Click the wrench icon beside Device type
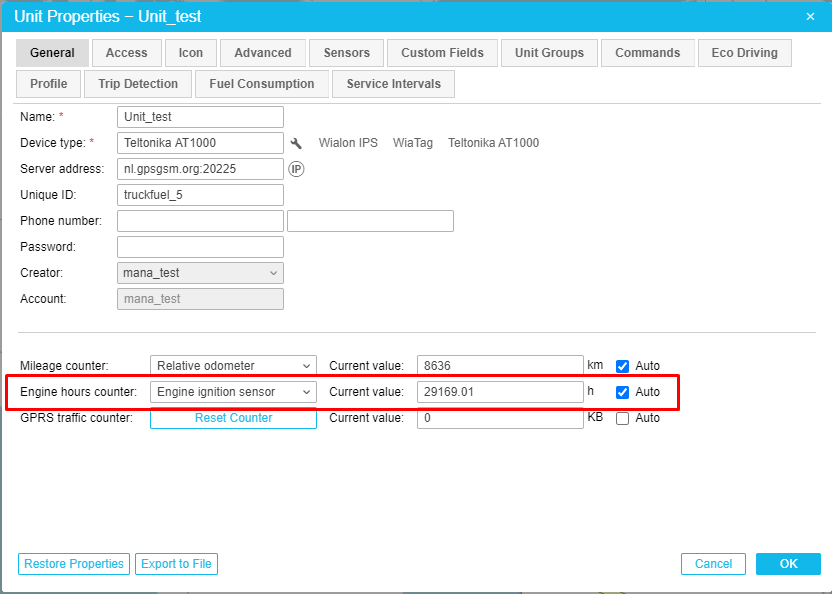The height and width of the screenshot is (594, 832). click(x=296, y=143)
